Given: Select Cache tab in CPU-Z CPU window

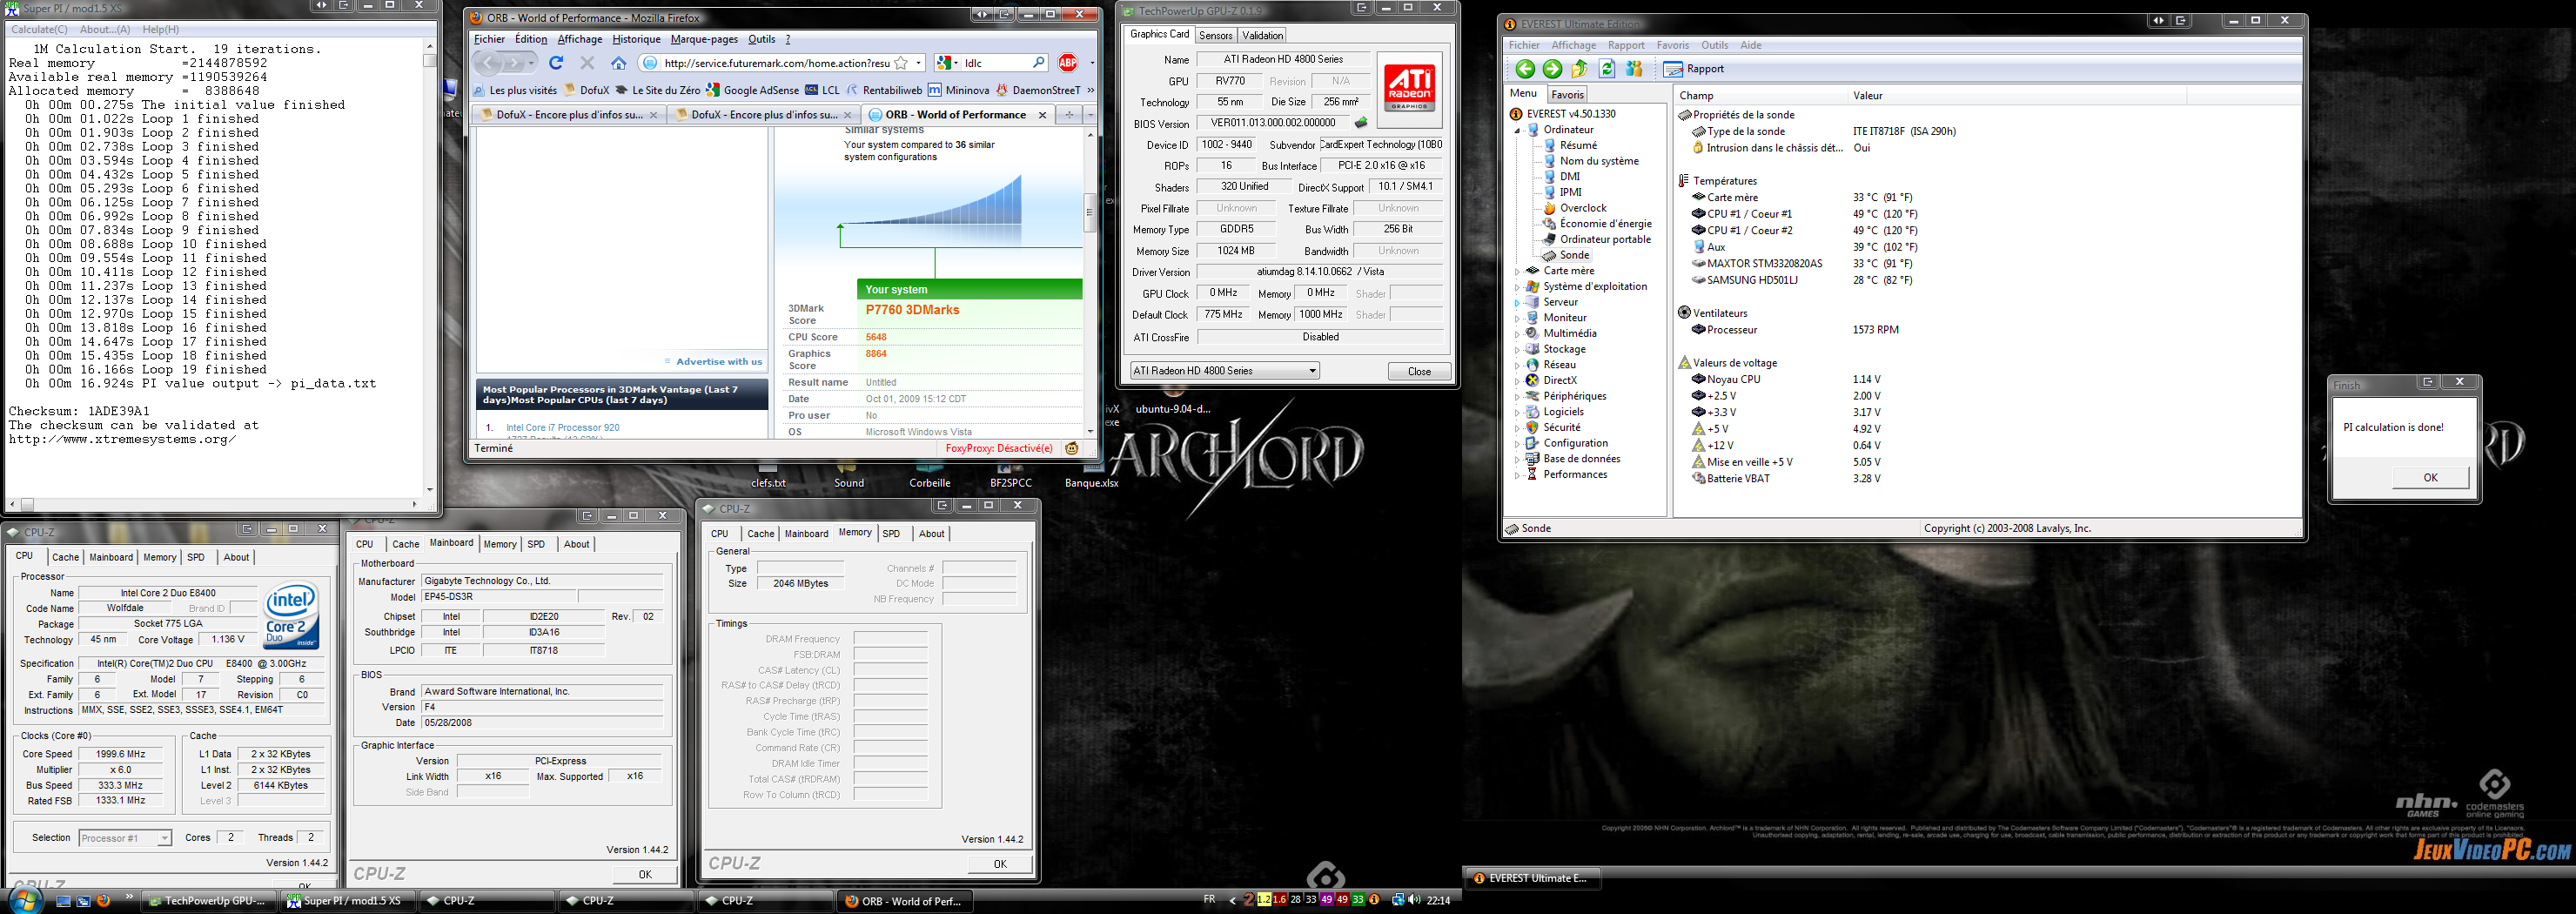Looking at the screenshot, I should (x=65, y=558).
